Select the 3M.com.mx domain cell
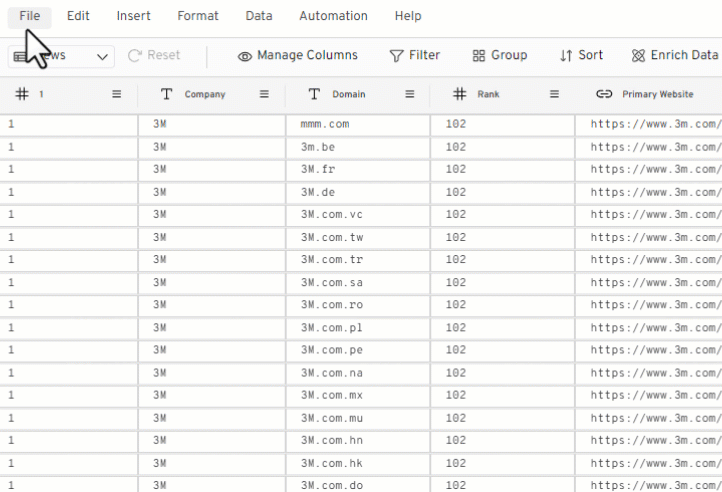The width and height of the screenshot is (722, 492). tap(358, 395)
